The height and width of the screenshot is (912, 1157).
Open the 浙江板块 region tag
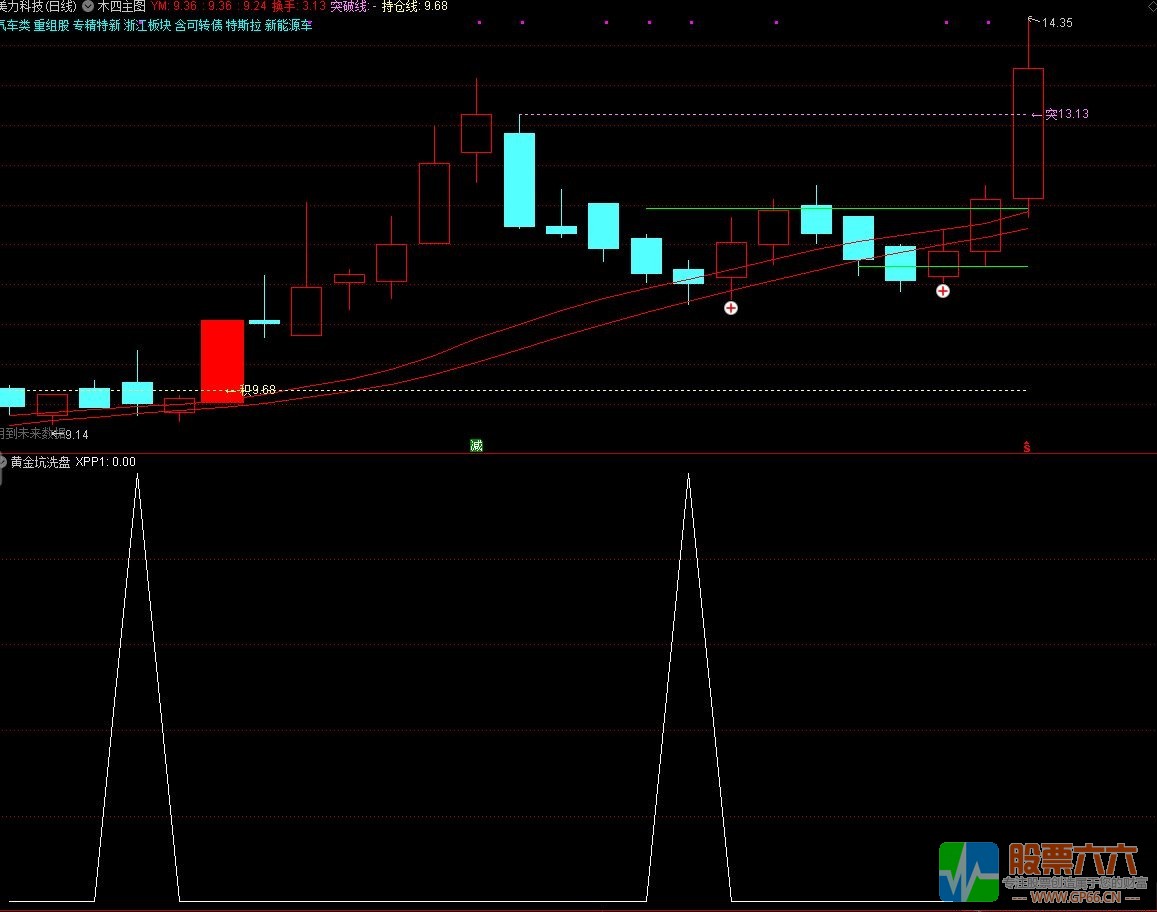(x=148, y=25)
